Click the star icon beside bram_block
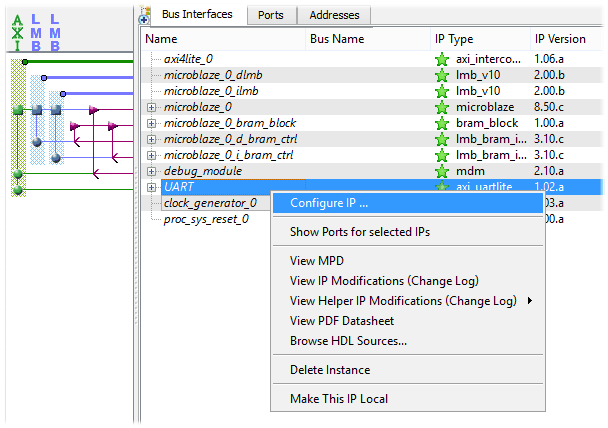 coord(442,123)
